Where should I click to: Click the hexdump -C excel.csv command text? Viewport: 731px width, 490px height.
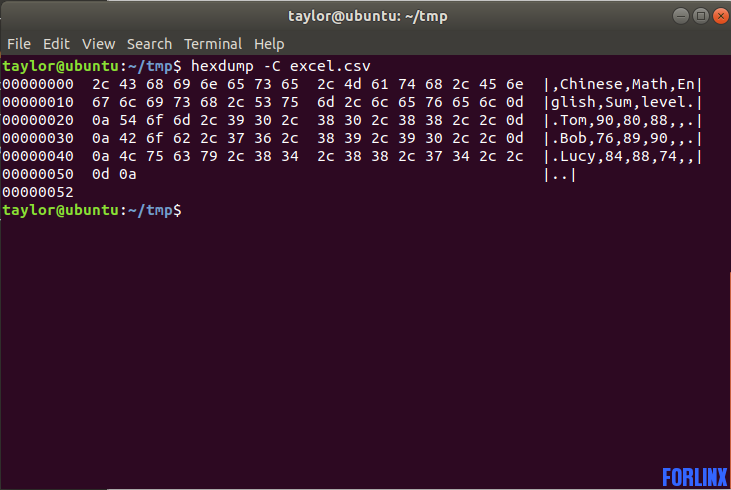tap(281, 66)
